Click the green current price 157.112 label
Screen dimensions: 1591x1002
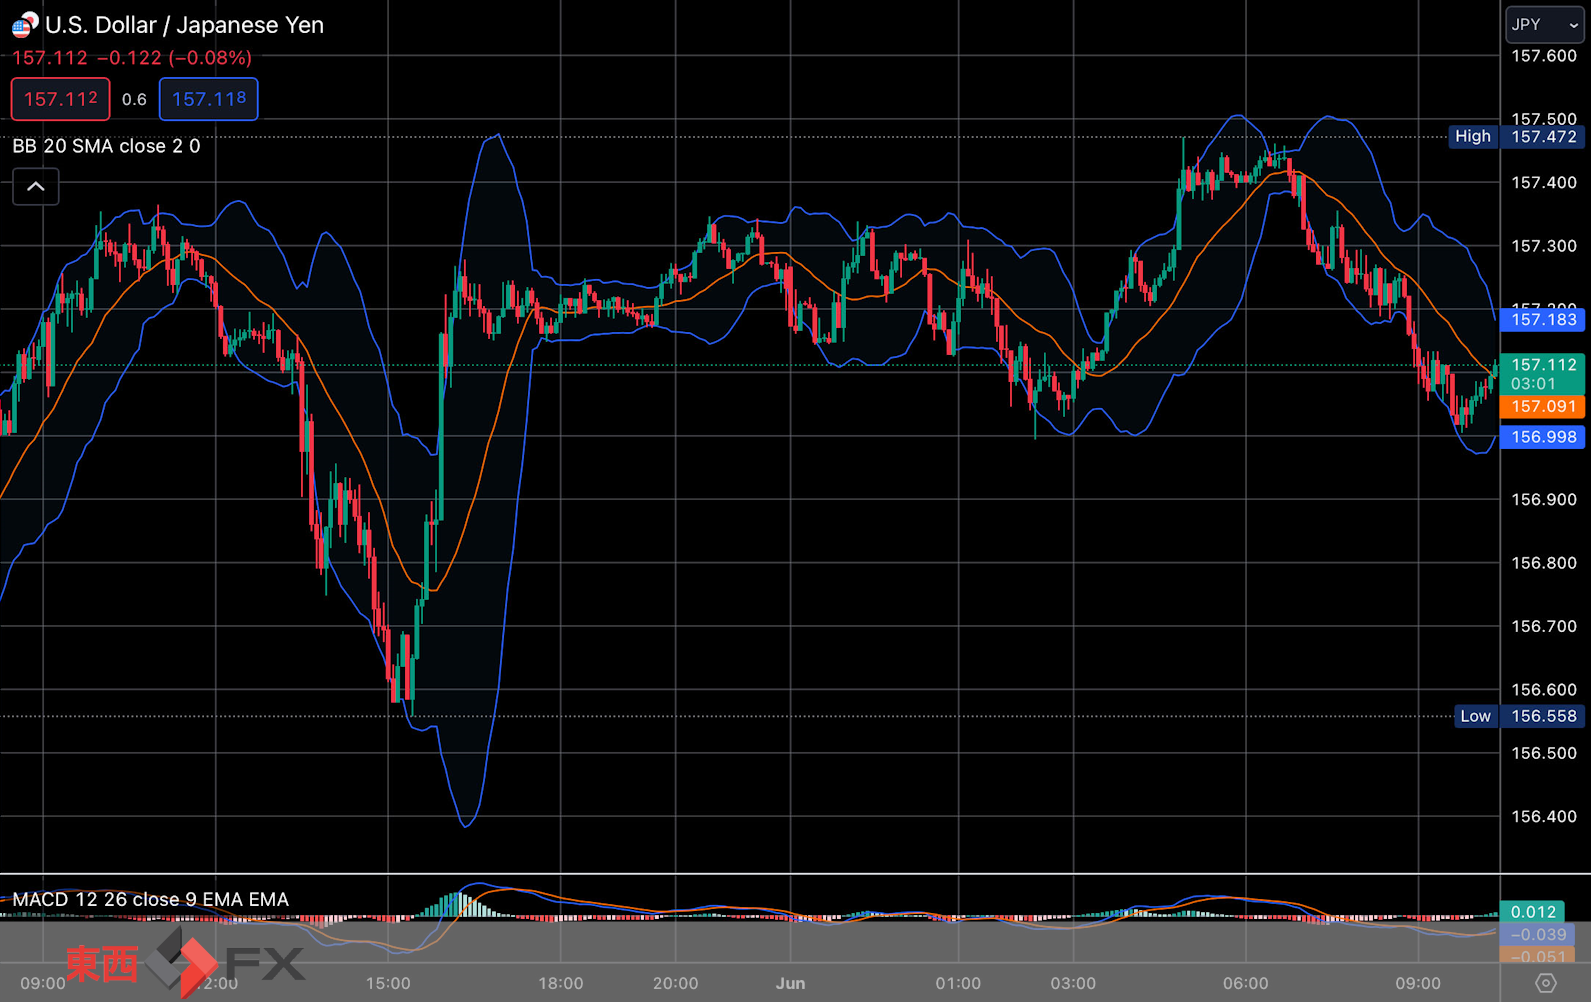[1542, 374]
